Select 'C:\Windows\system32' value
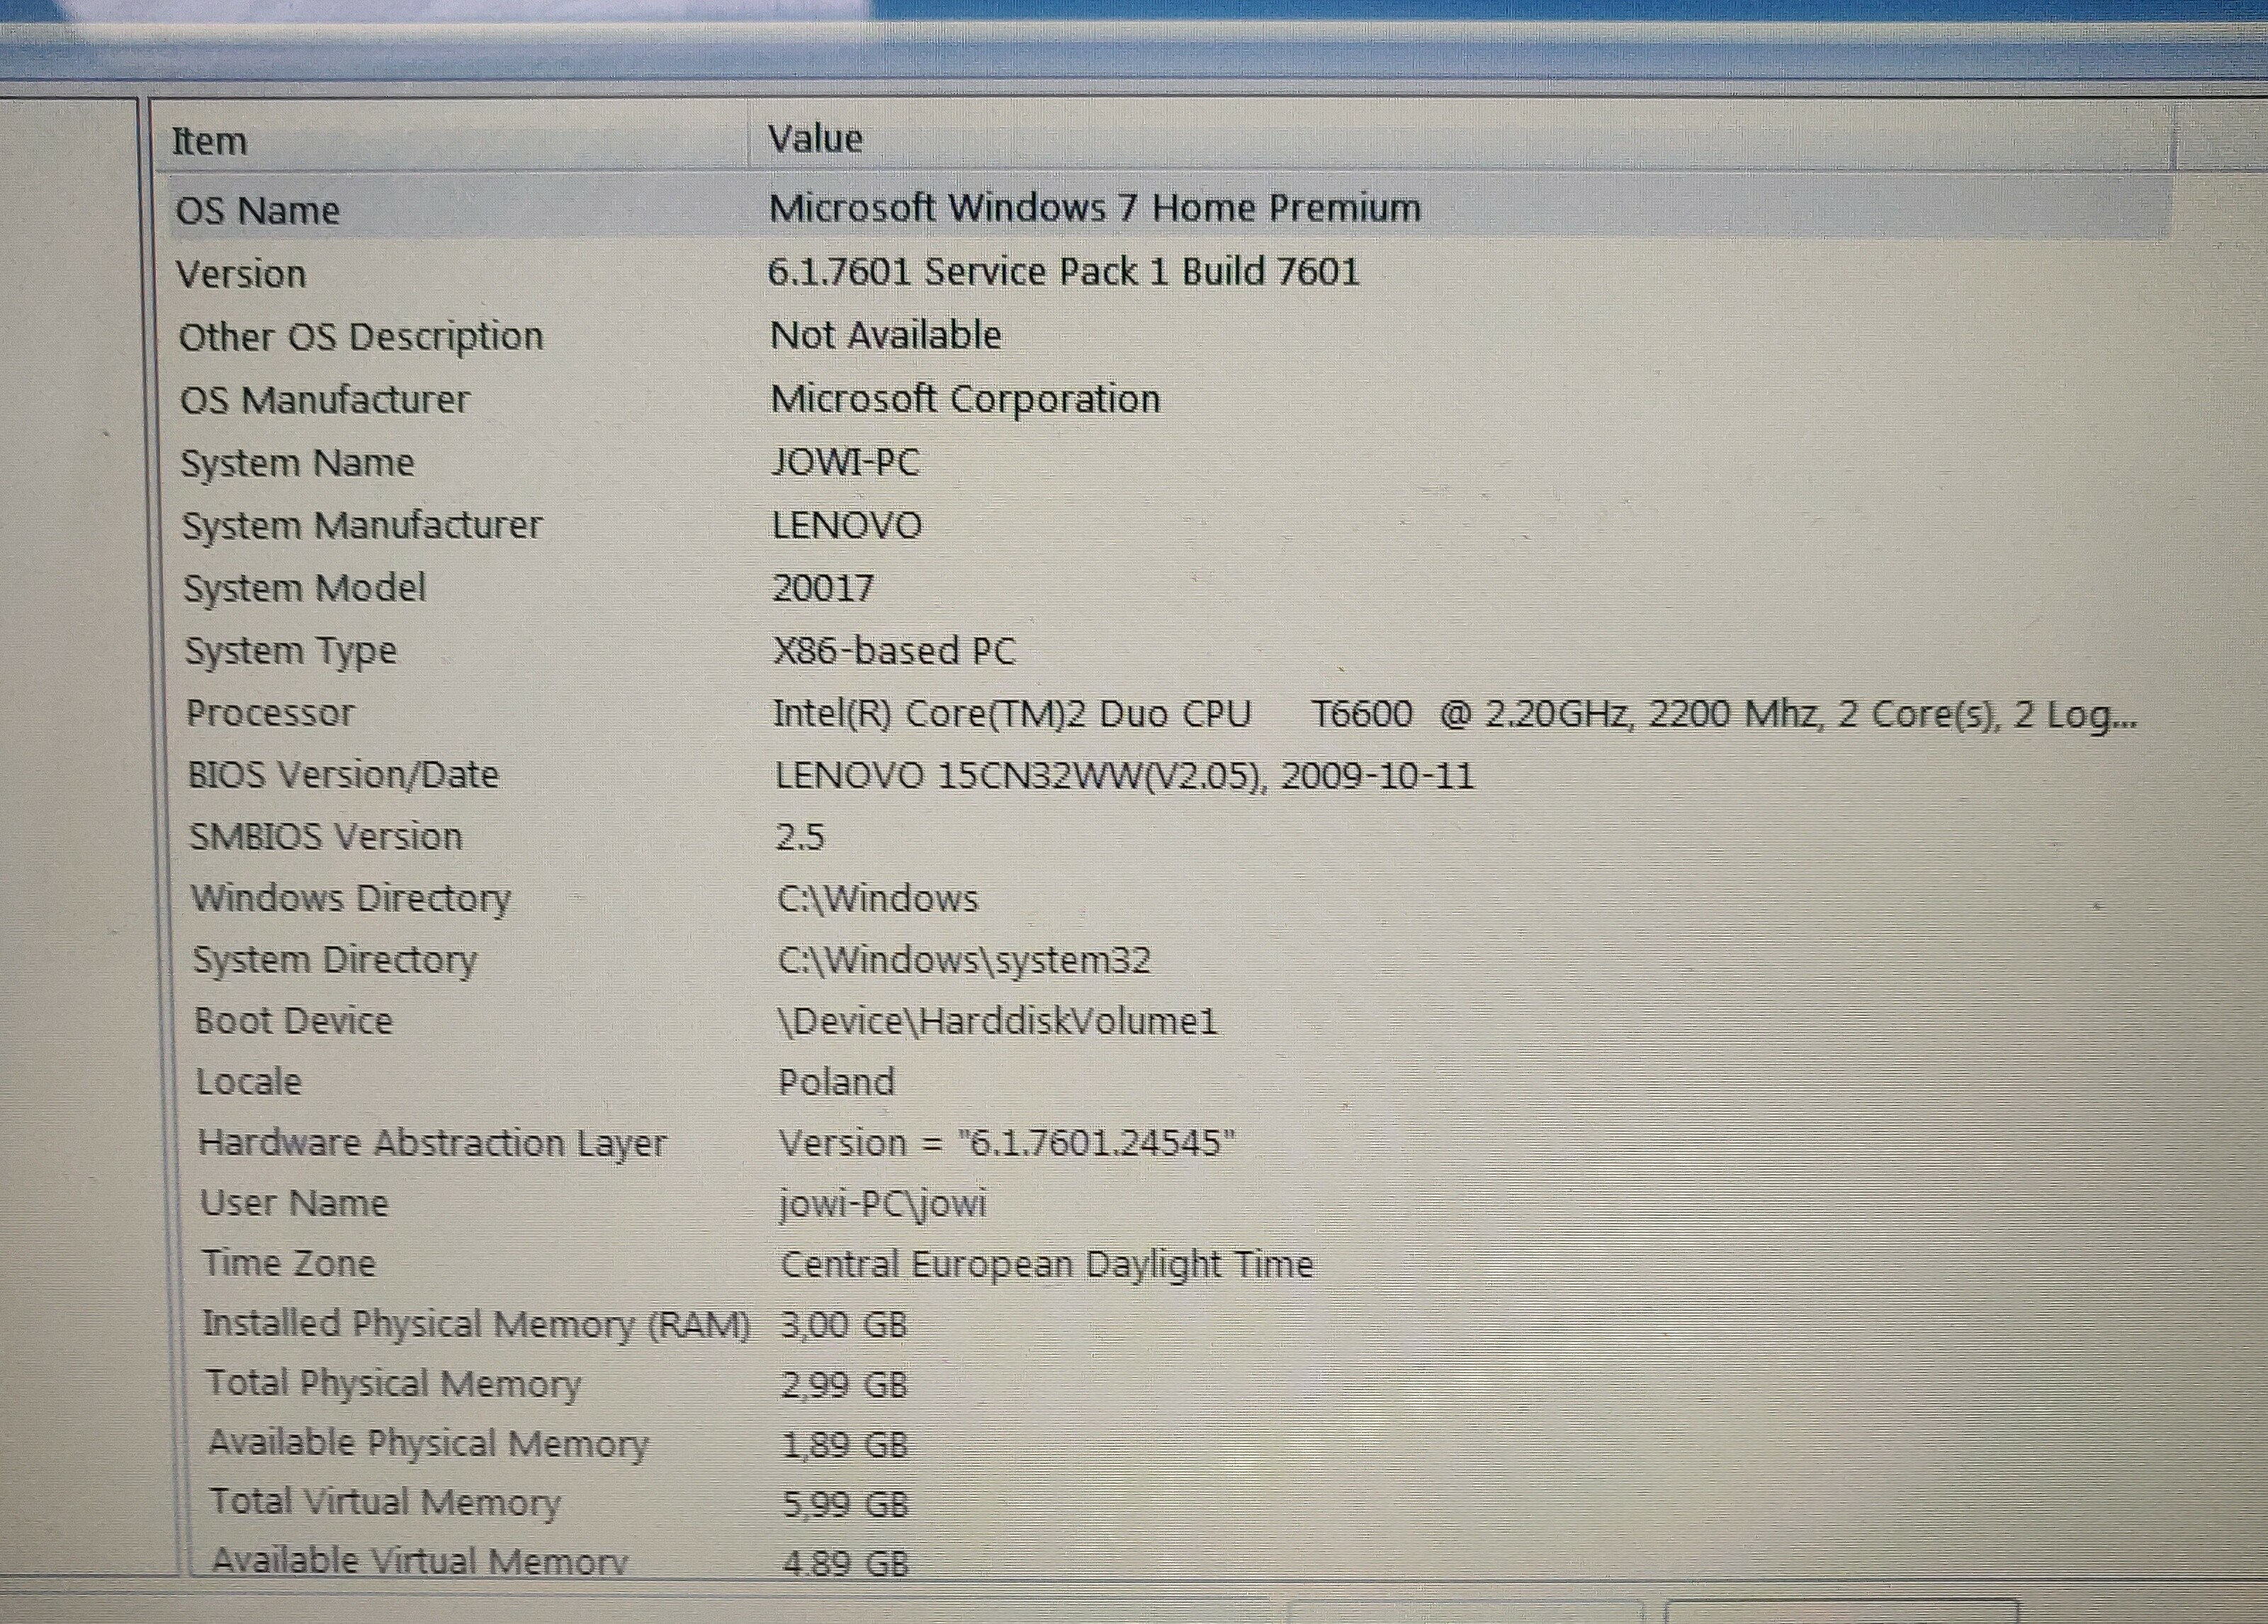 pyautogui.click(x=964, y=960)
